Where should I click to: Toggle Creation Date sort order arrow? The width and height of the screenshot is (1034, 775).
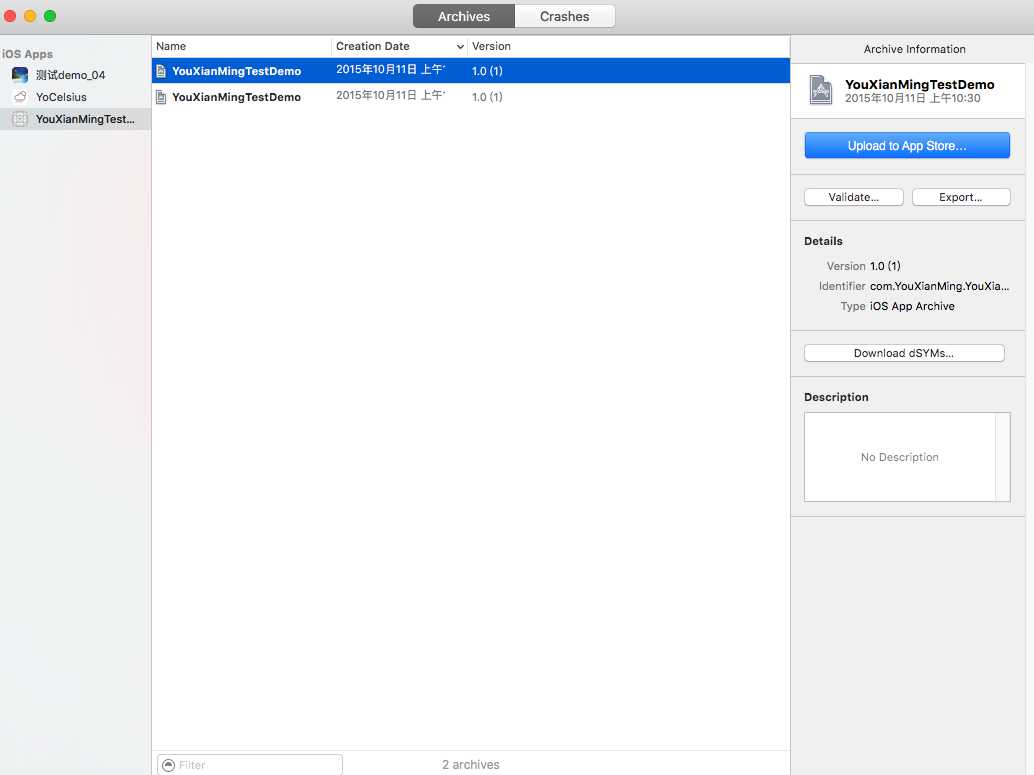(460, 47)
